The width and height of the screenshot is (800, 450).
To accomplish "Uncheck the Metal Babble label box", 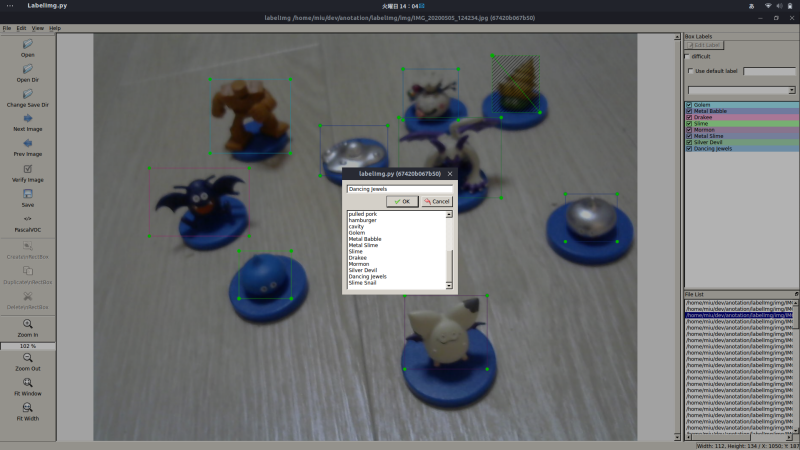I will point(689,111).
